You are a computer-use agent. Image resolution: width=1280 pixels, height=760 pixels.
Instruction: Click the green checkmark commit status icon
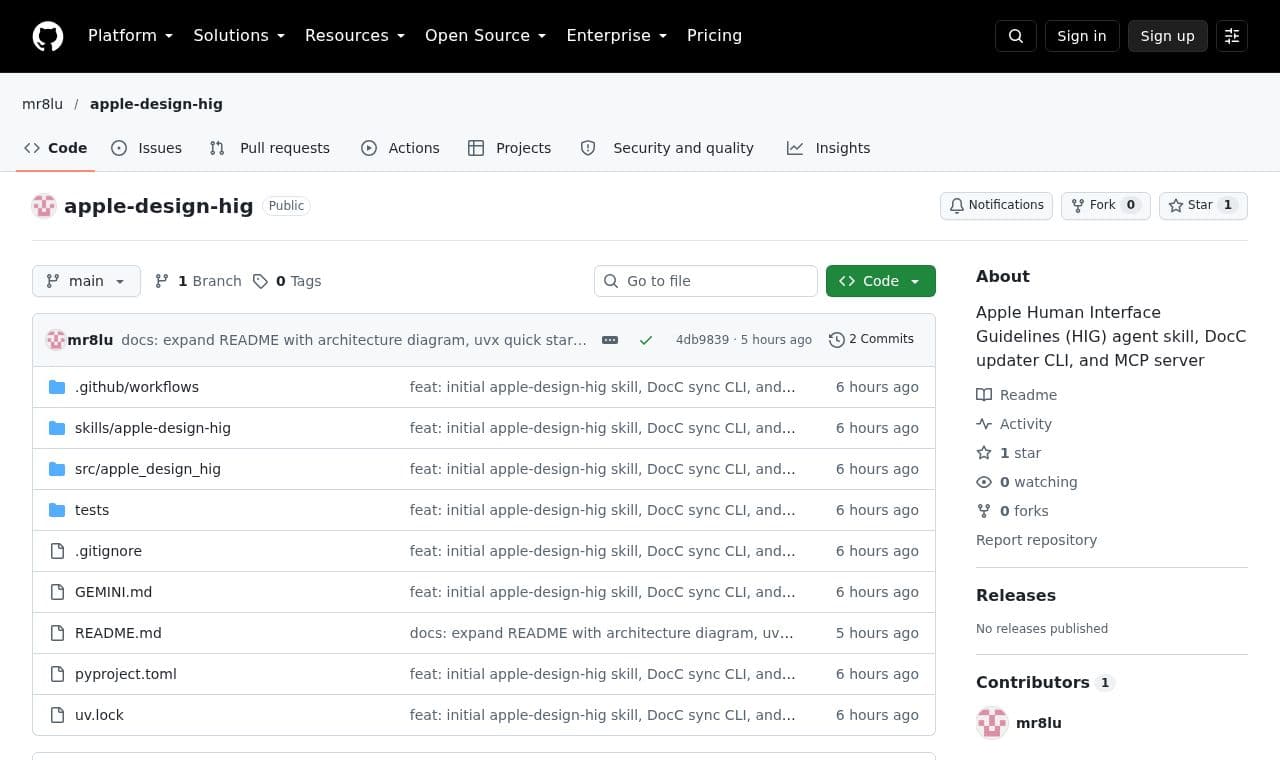tap(646, 340)
